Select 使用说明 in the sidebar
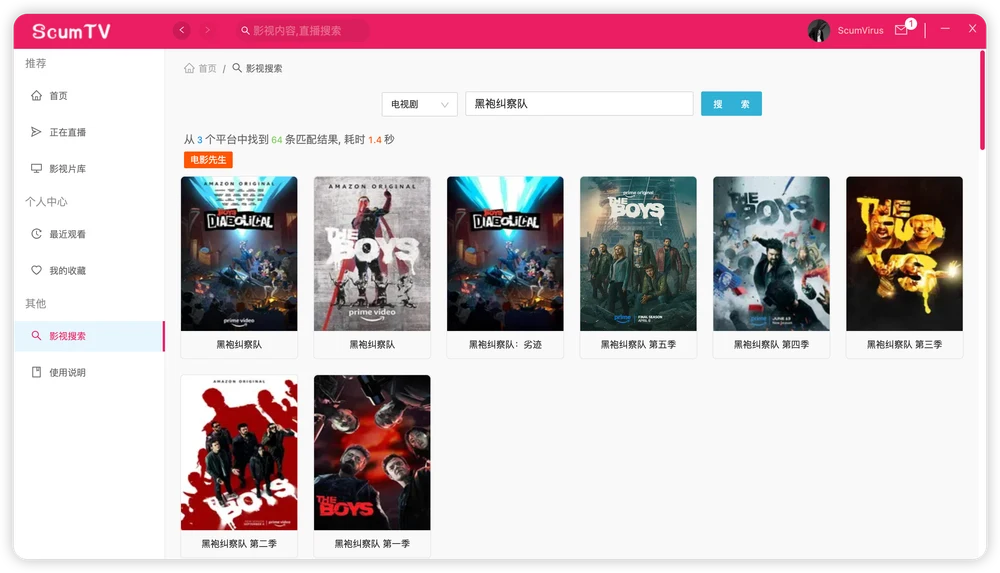The width and height of the screenshot is (1000, 573). tap(89, 372)
